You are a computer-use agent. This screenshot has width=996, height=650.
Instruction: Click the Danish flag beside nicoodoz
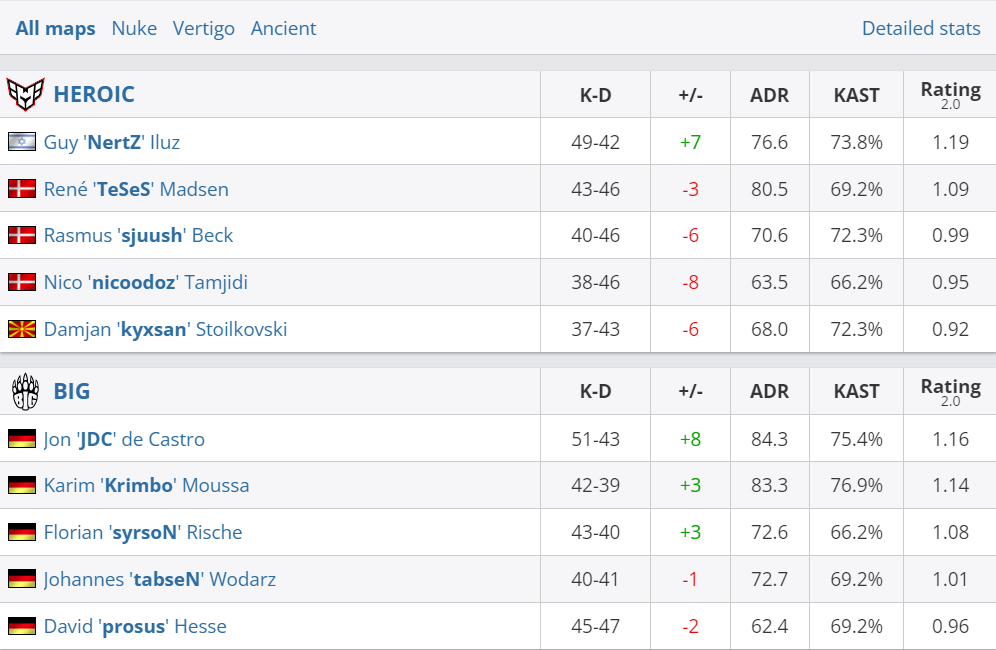click(22, 282)
